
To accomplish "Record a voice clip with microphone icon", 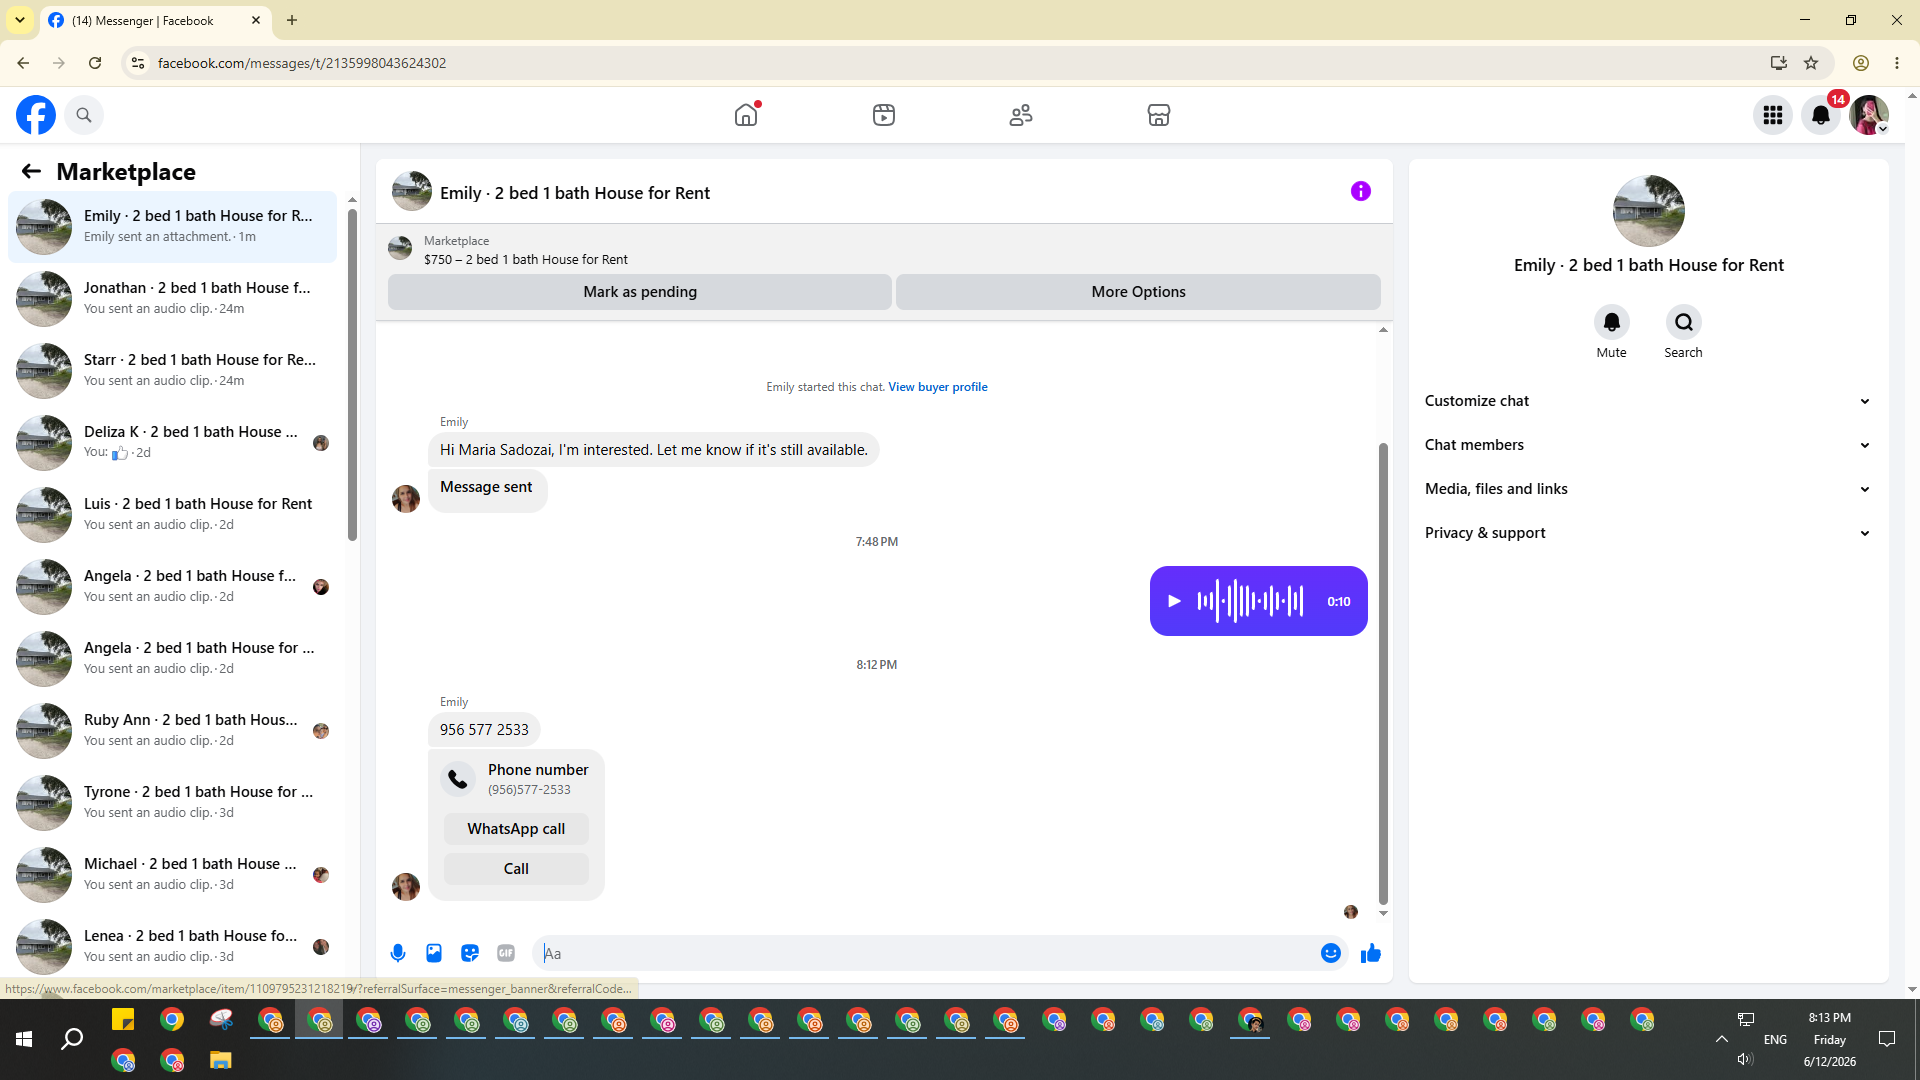I will click(x=398, y=953).
